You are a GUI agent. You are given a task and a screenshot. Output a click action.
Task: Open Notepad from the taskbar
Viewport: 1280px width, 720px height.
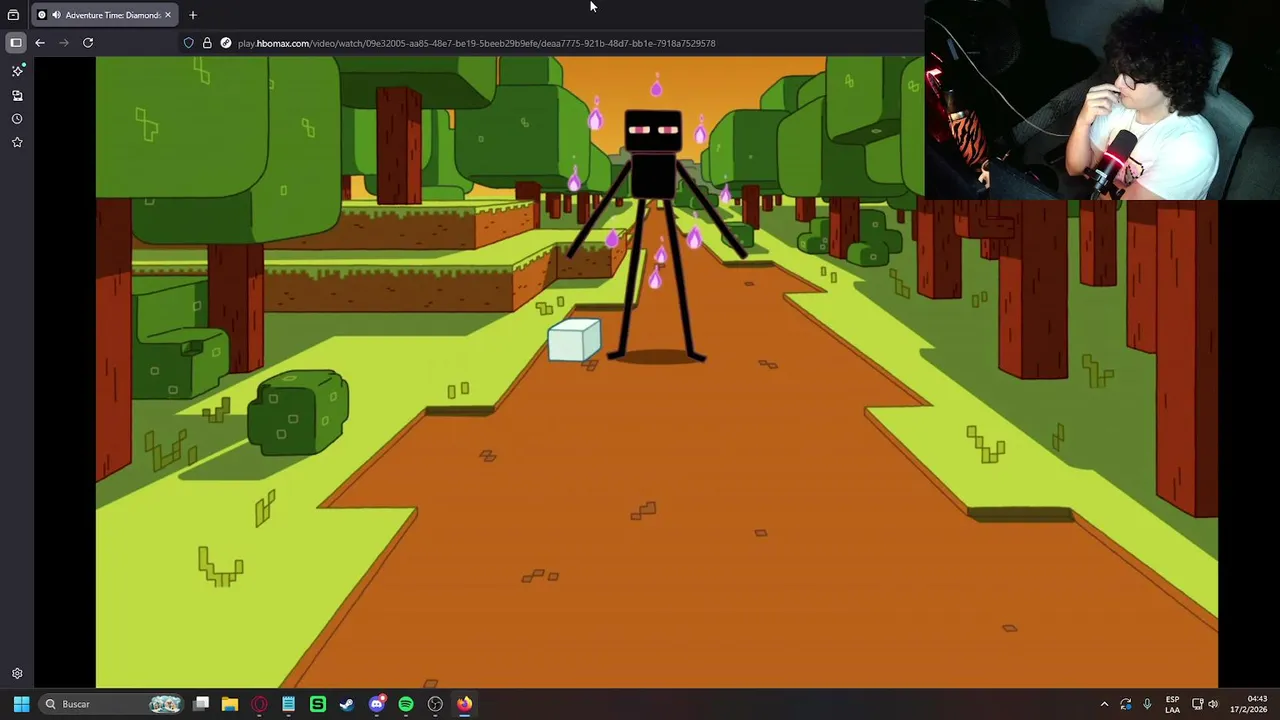point(288,704)
